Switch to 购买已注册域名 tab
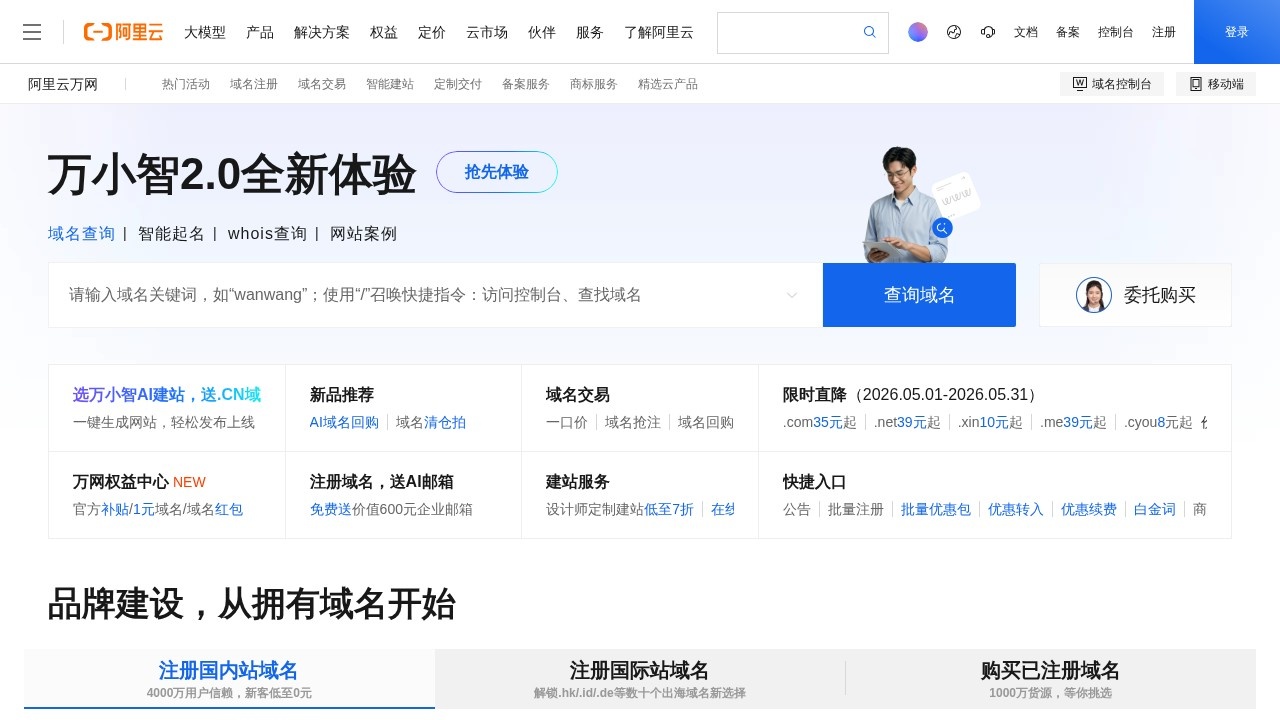The image size is (1280, 720). (1050, 679)
